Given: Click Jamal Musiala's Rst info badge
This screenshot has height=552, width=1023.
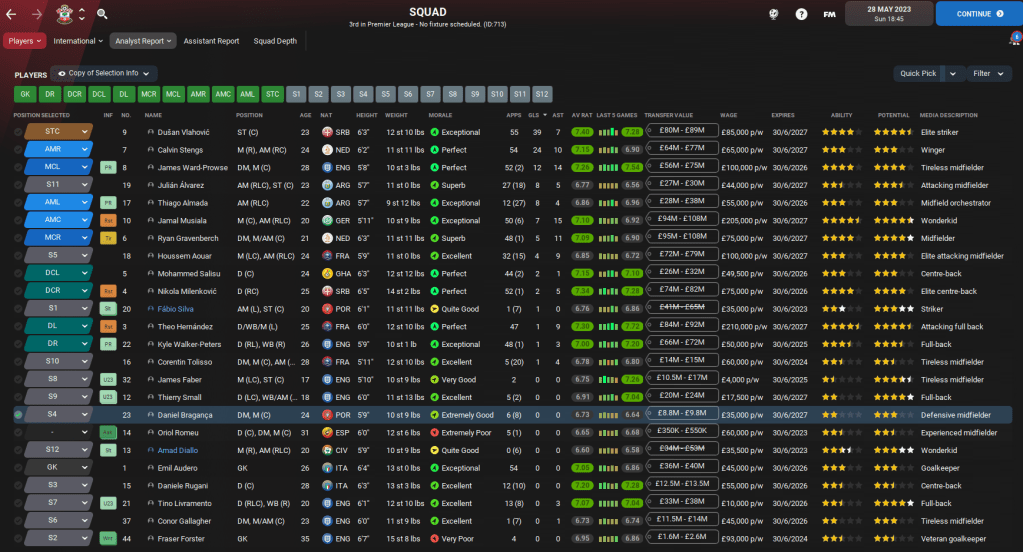Looking at the screenshot, I should (x=109, y=220).
